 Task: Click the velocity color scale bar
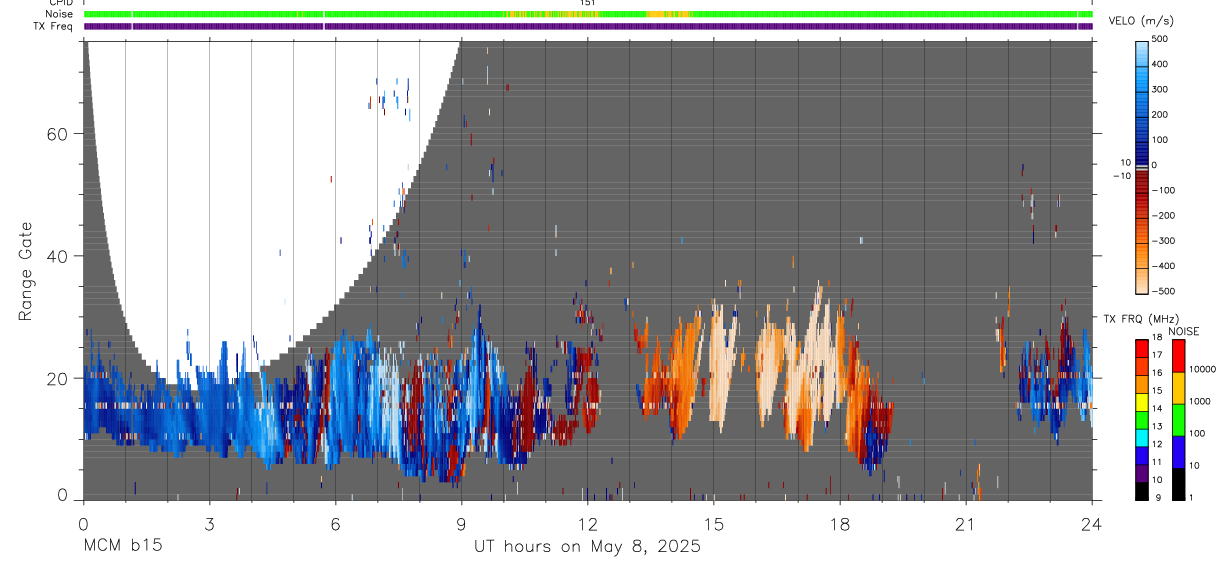1143,166
